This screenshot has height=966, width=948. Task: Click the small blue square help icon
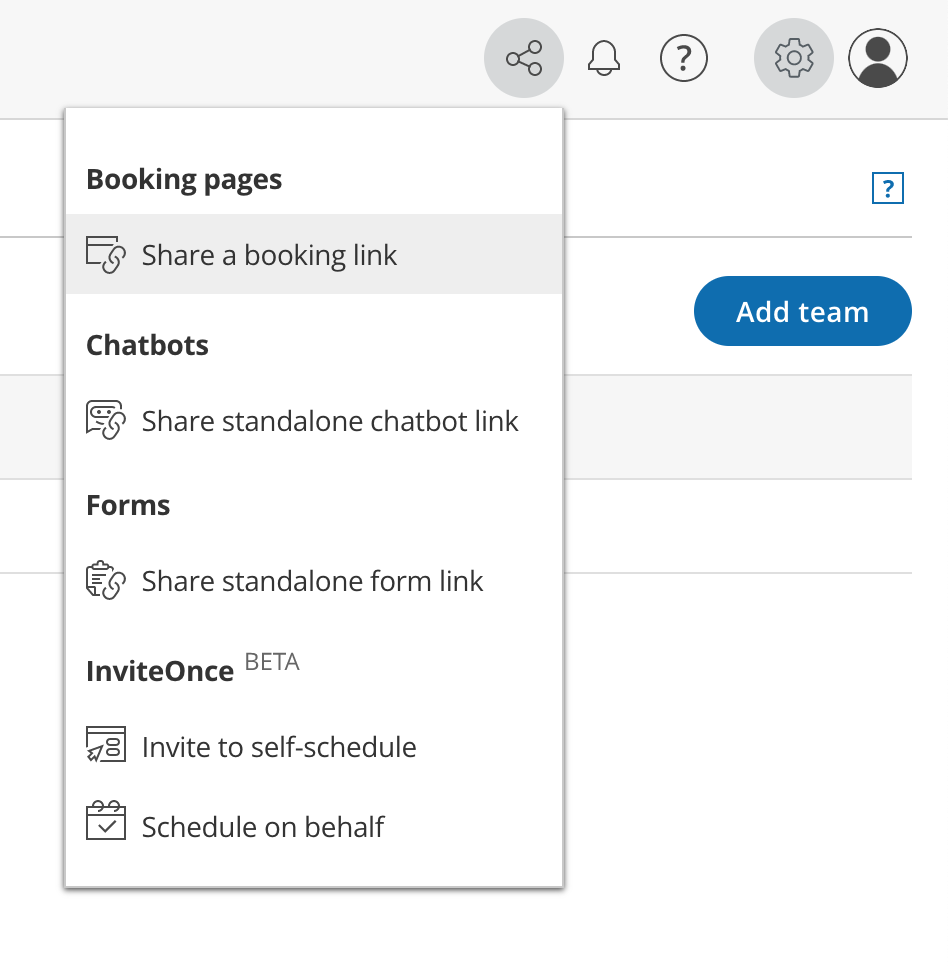(888, 188)
